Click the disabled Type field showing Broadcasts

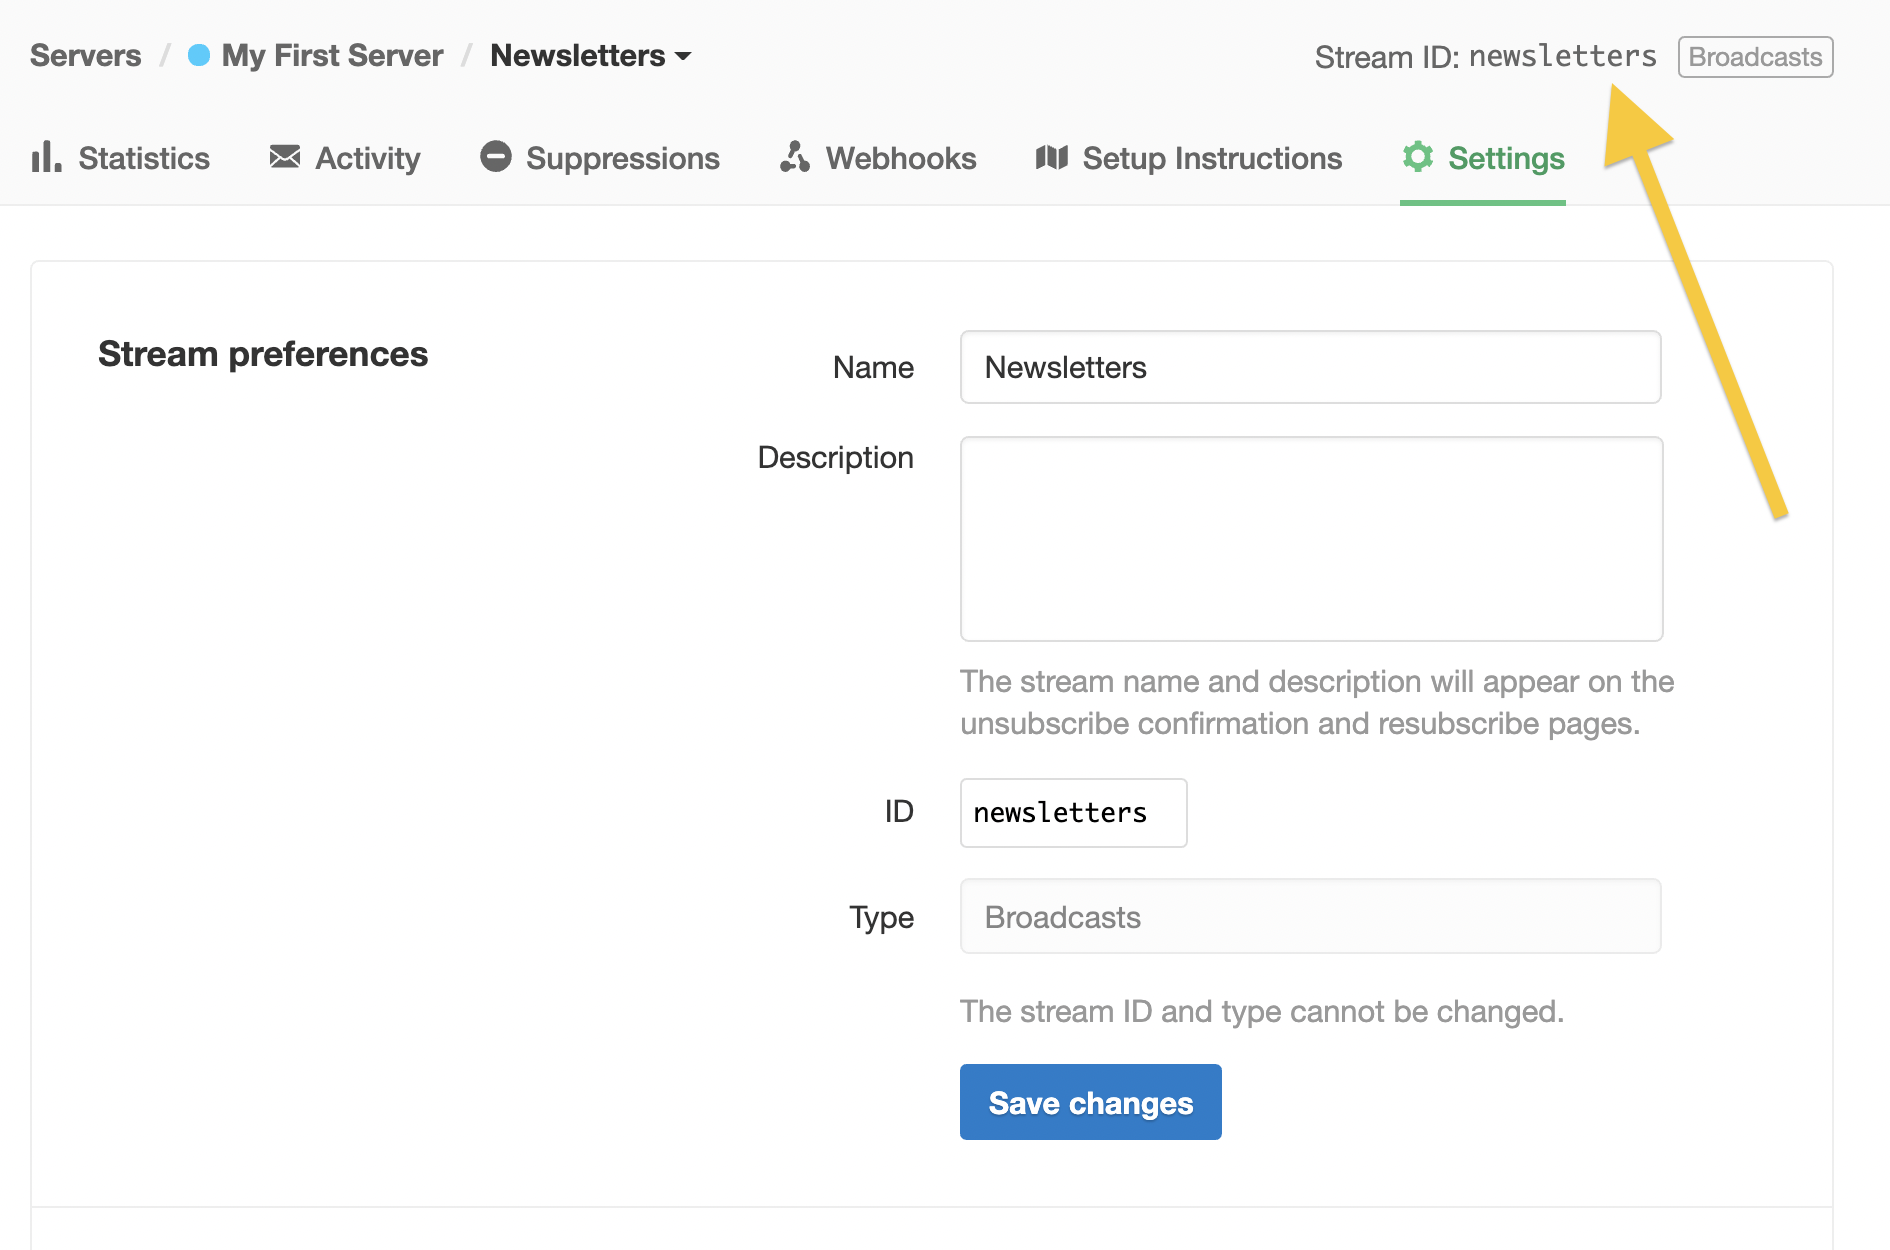coord(1310,917)
